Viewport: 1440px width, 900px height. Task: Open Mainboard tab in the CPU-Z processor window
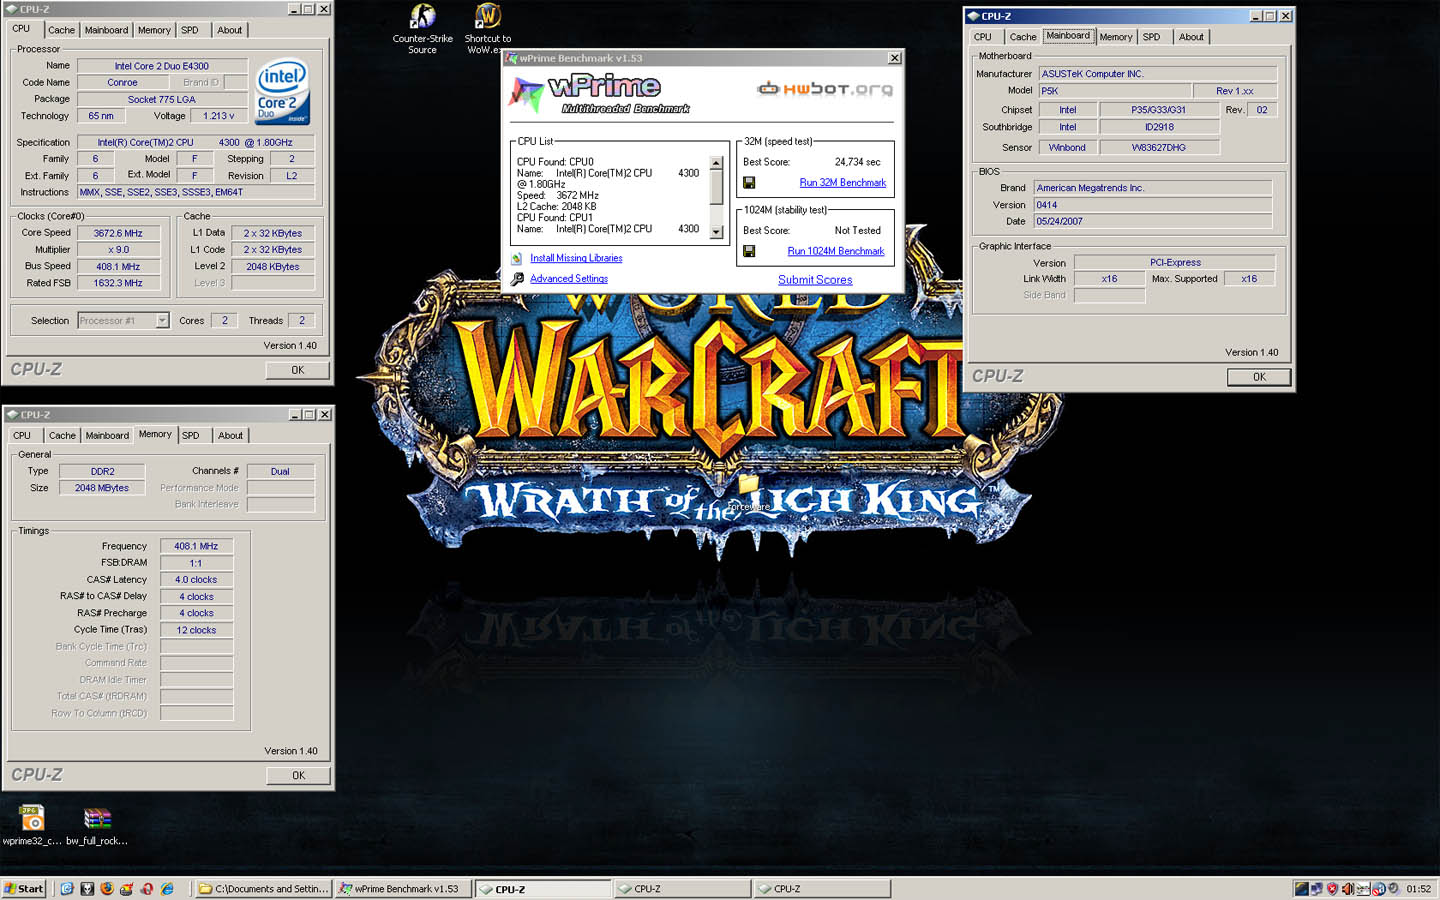click(x=106, y=30)
